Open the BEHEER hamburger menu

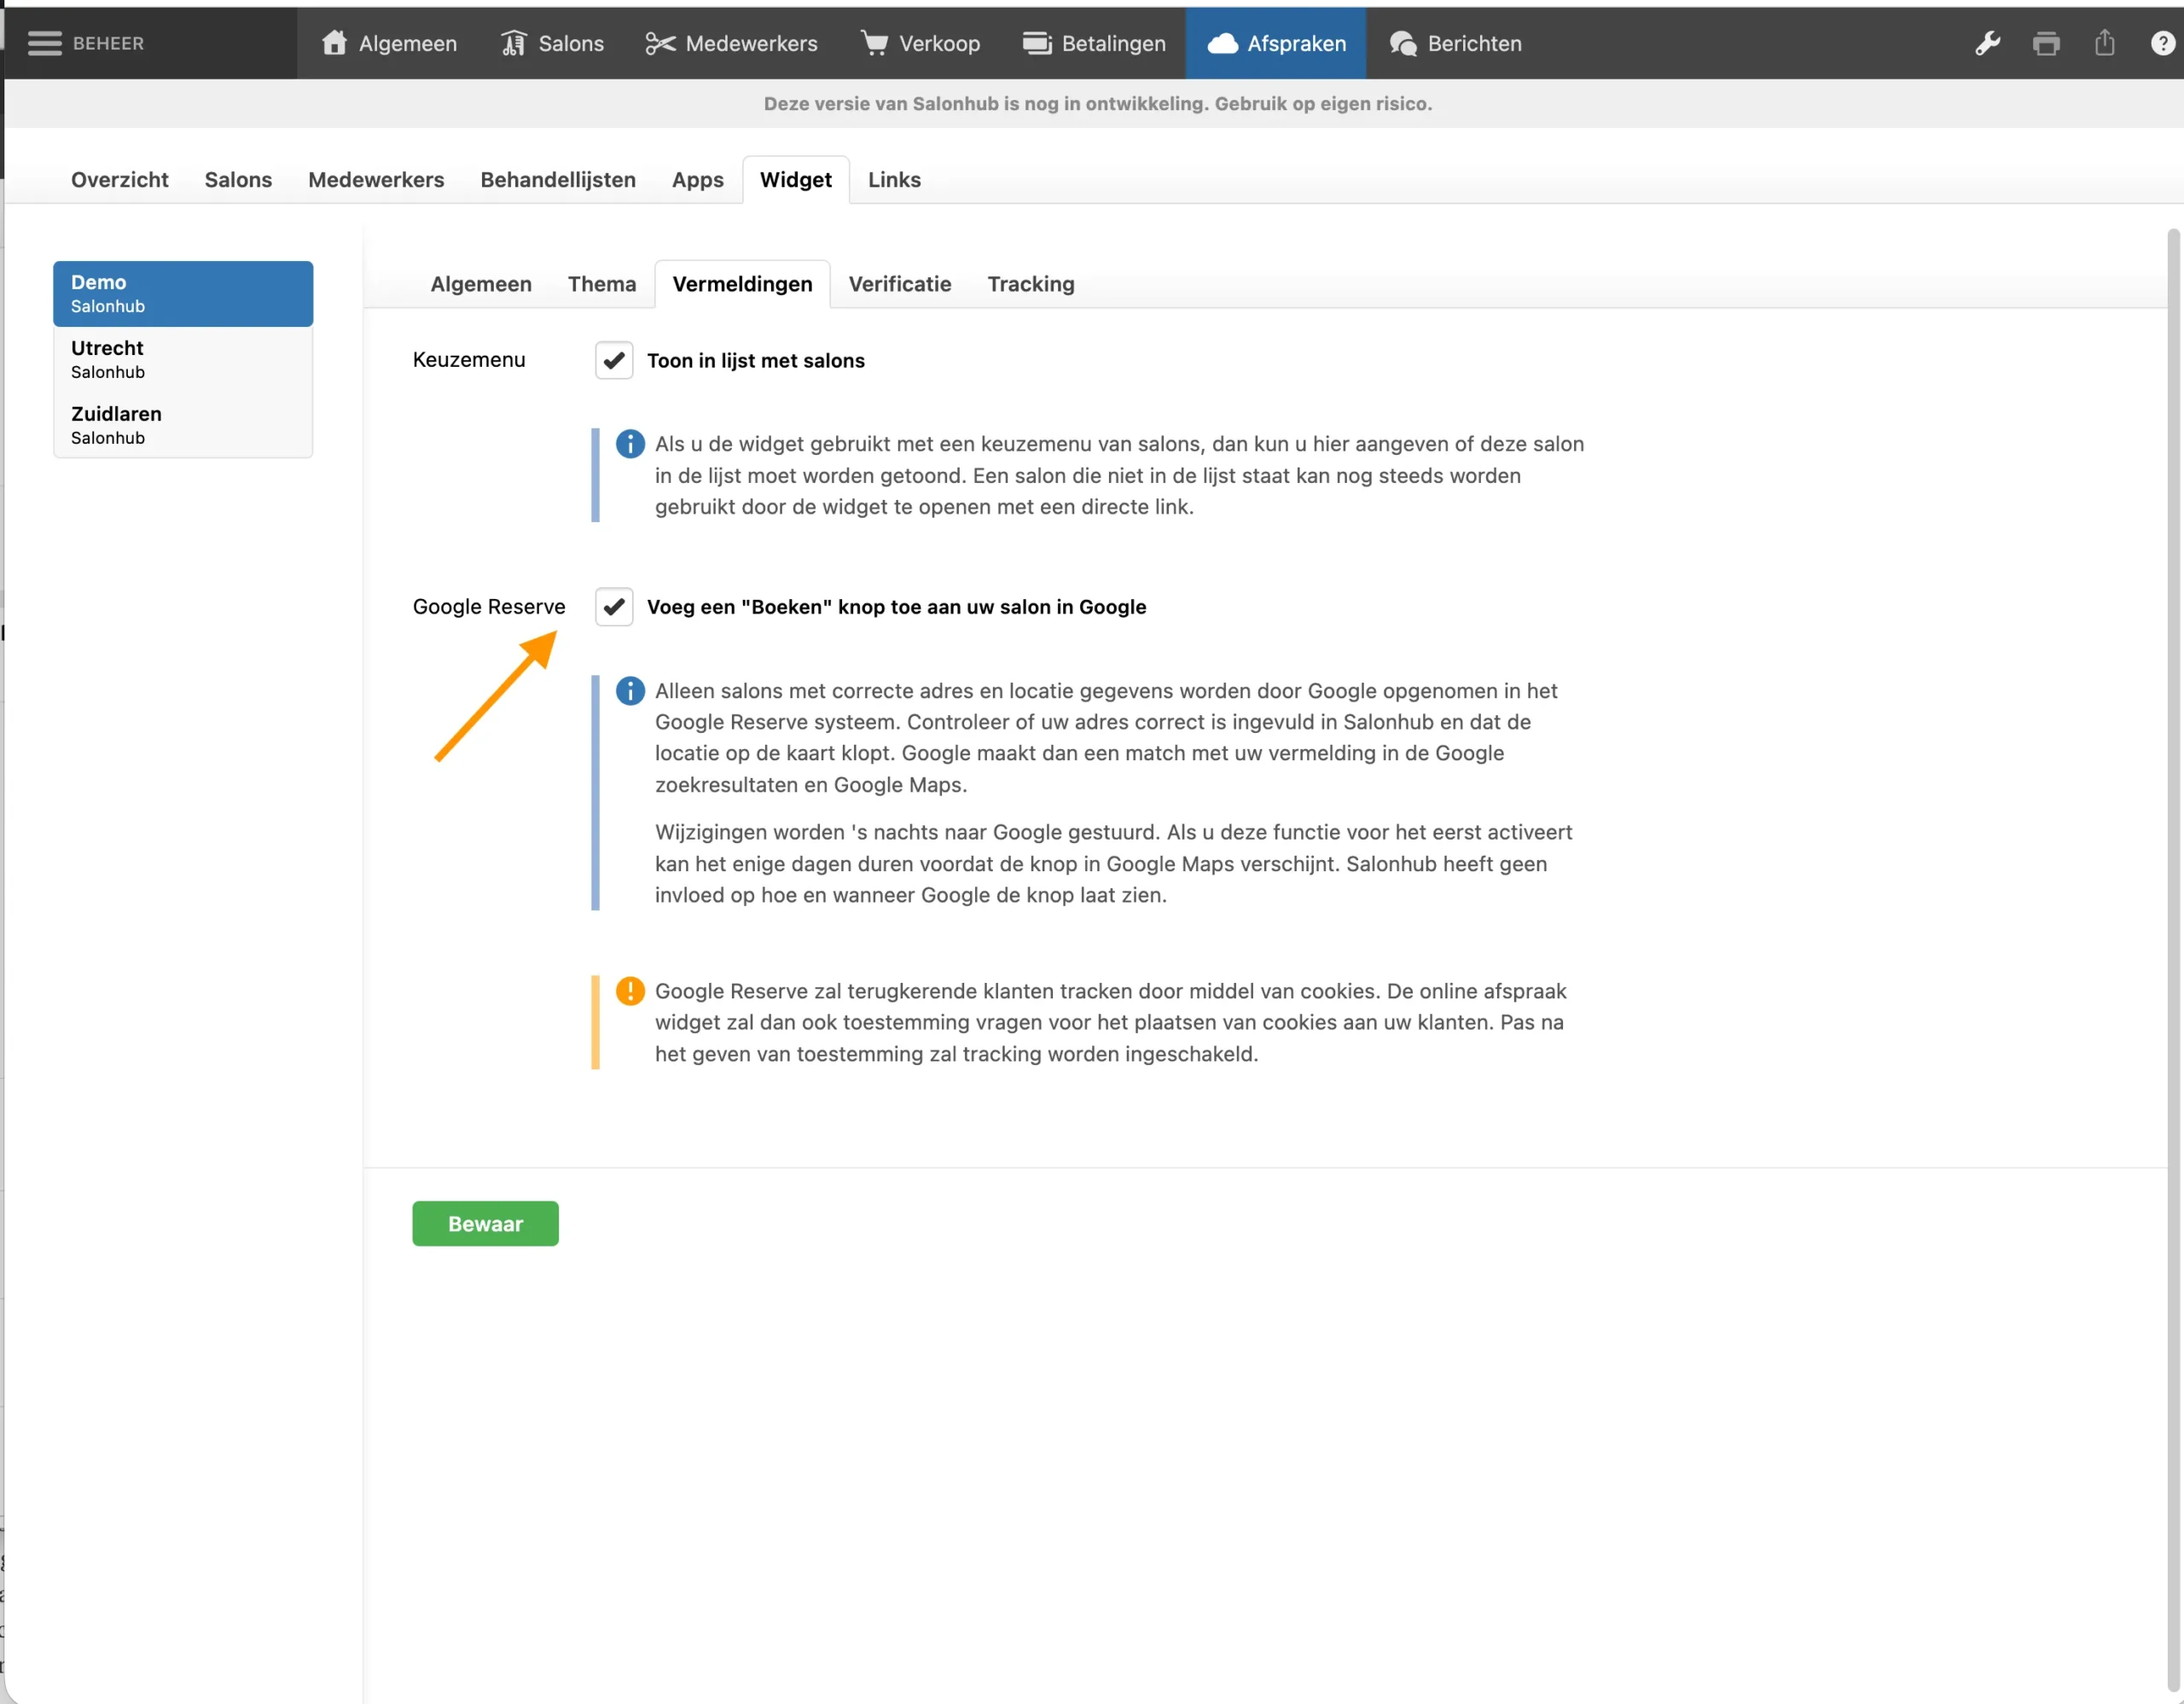(45, 43)
